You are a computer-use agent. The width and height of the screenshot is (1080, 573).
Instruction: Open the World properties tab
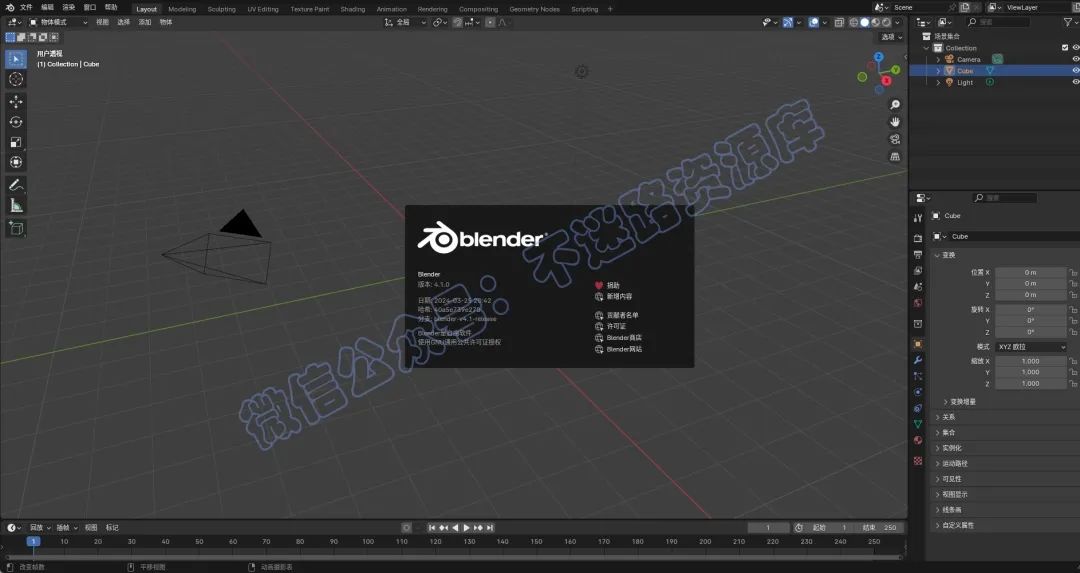tap(917, 303)
